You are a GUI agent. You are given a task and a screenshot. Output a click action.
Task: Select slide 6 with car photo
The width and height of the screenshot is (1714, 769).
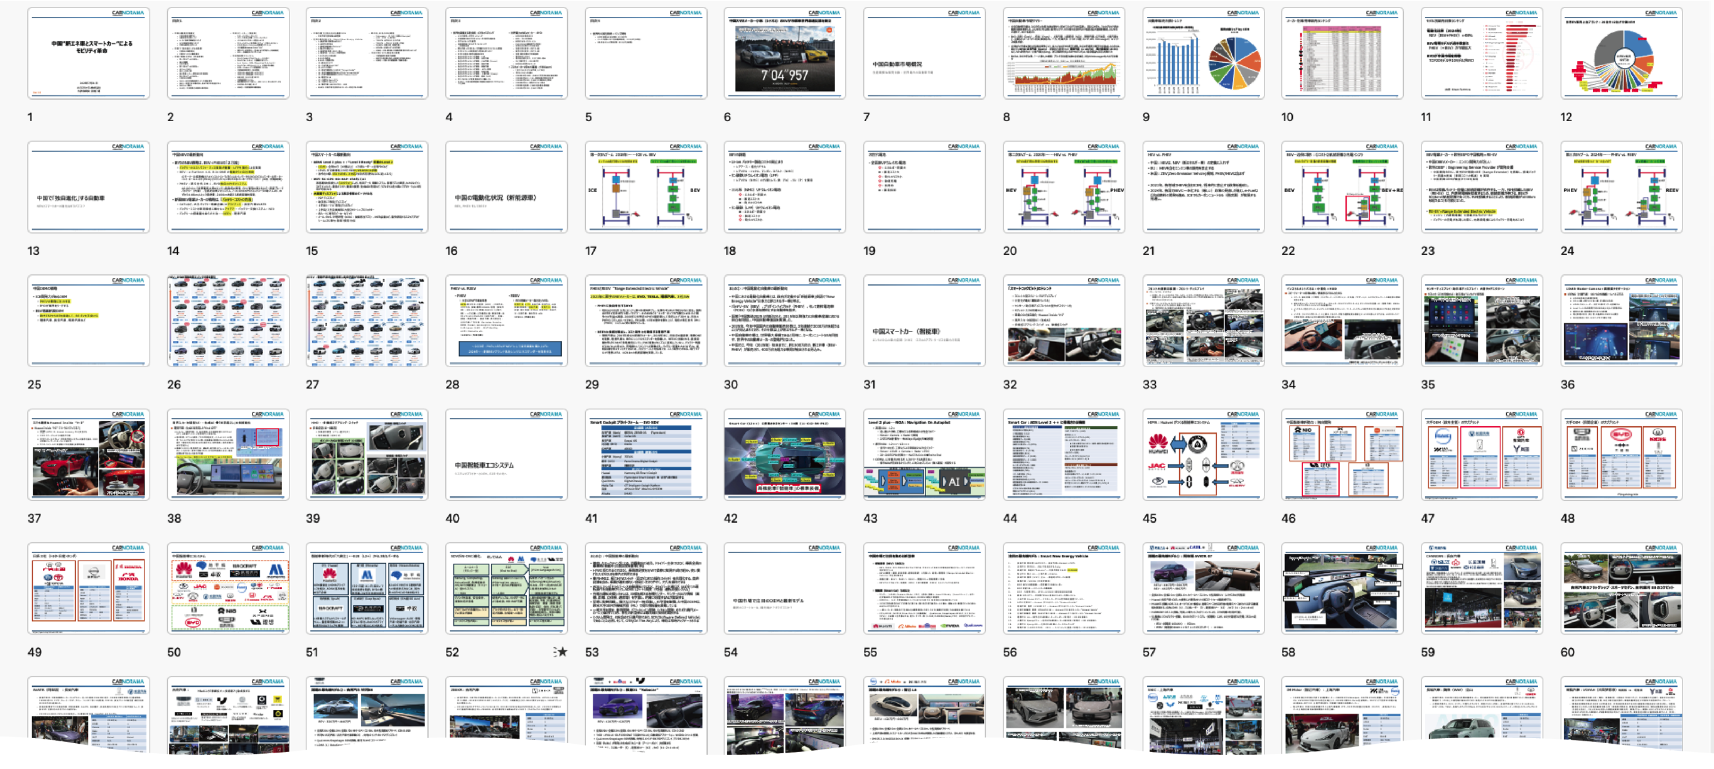(785, 53)
